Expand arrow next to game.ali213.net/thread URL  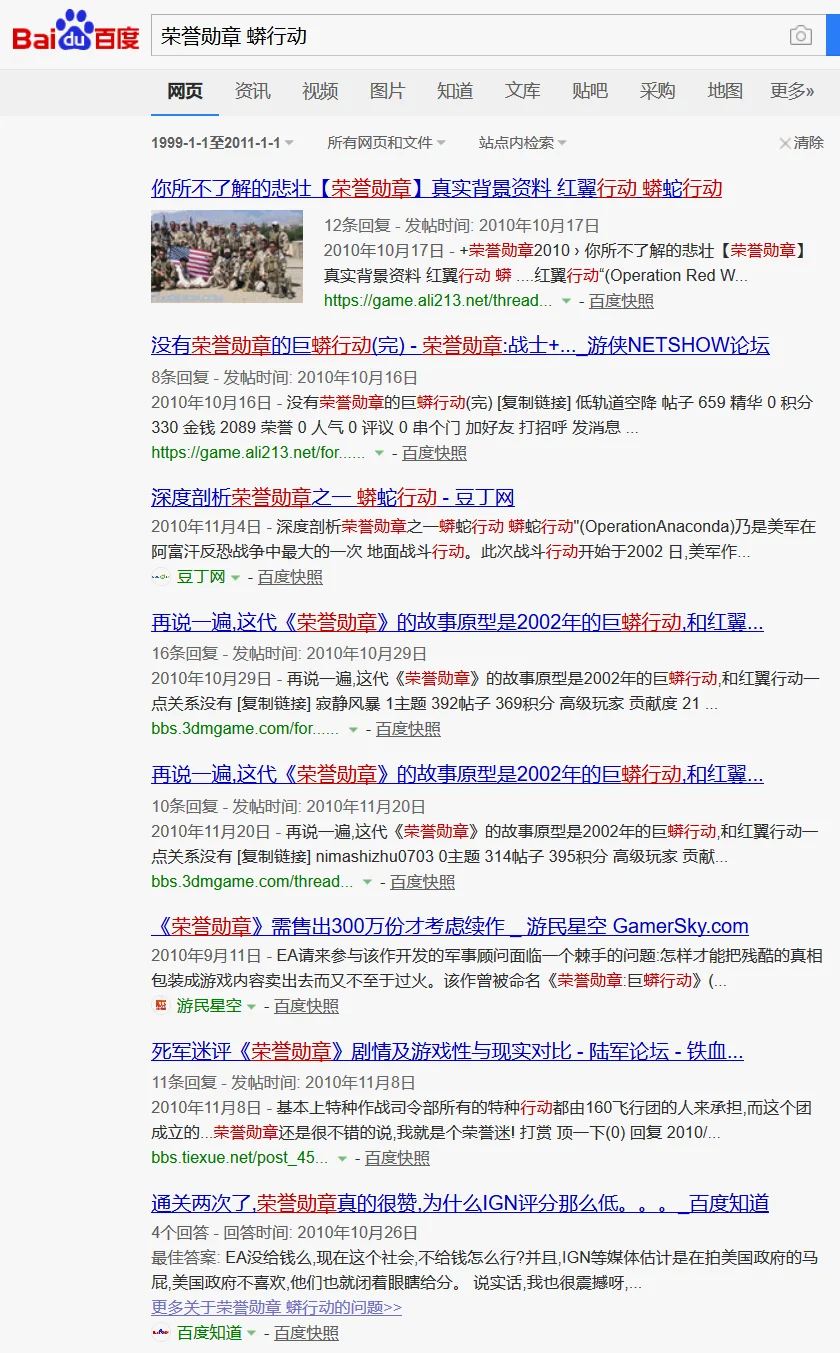pyautogui.click(x=566, y=301)
